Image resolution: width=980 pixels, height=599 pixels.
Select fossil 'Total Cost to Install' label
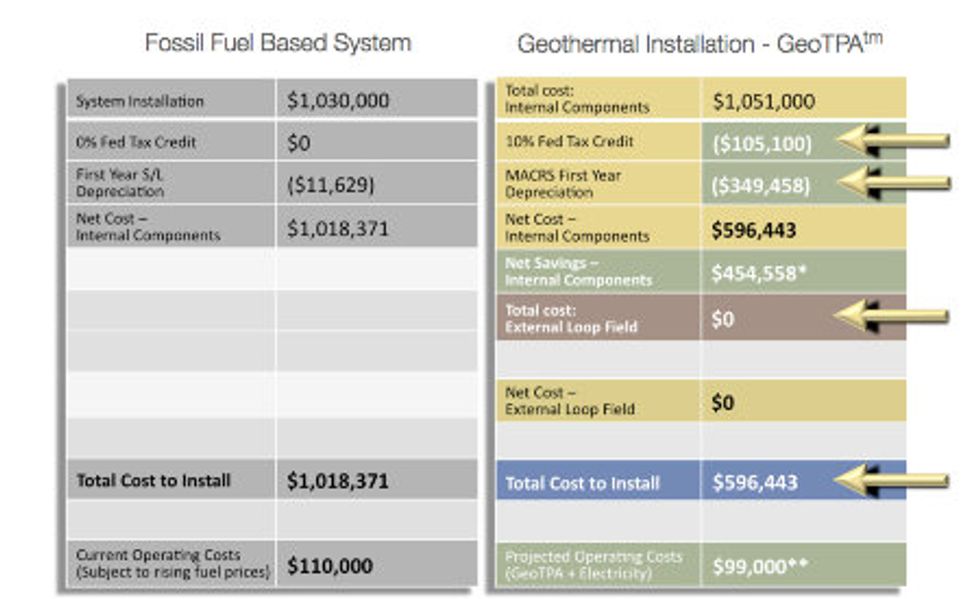[x=154, y=481]
